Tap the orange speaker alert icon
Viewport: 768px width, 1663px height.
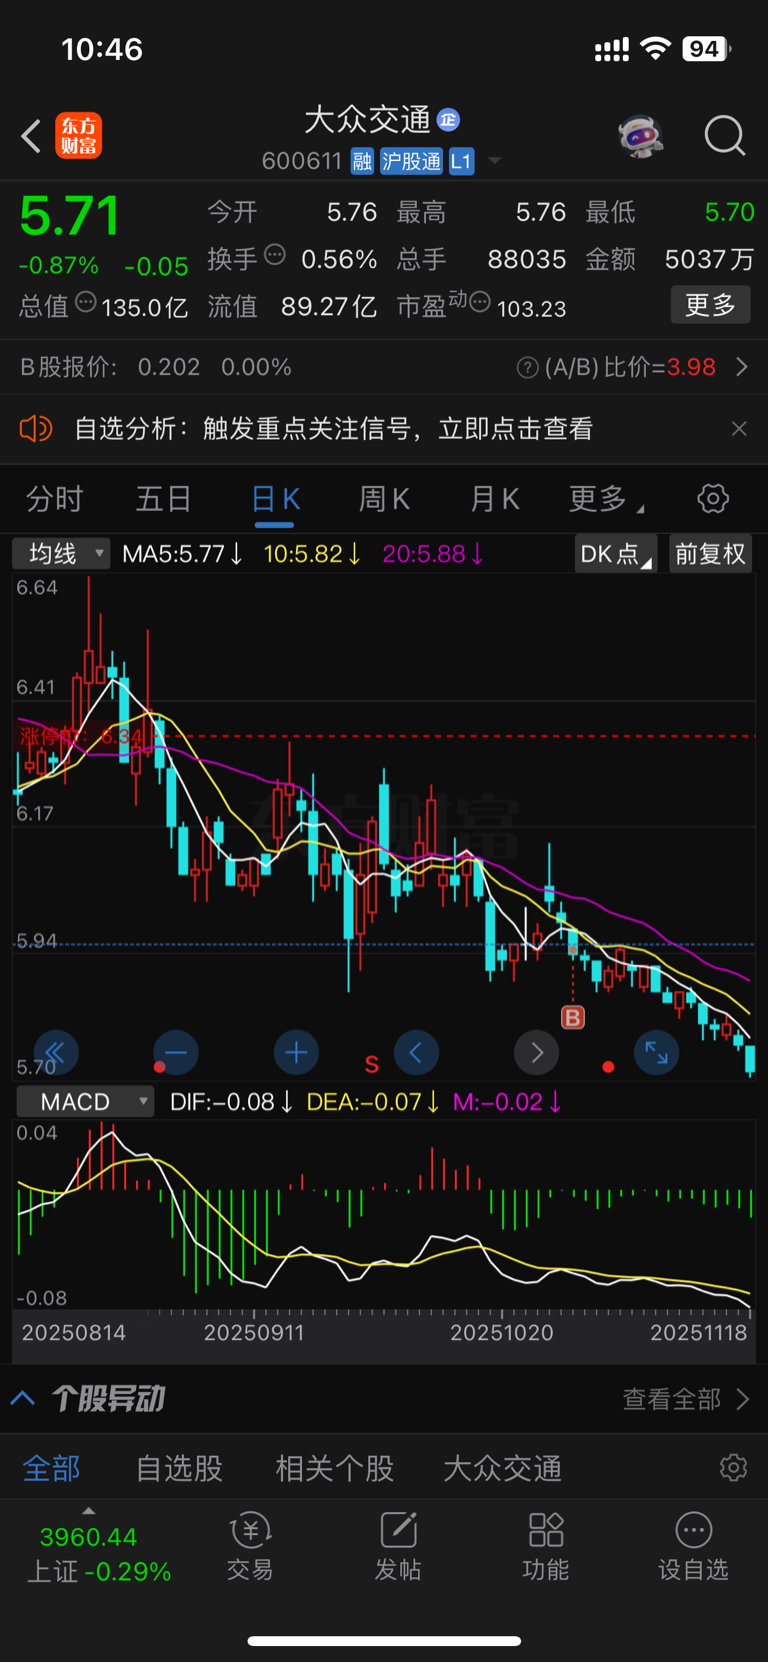[x=36, y=429]
